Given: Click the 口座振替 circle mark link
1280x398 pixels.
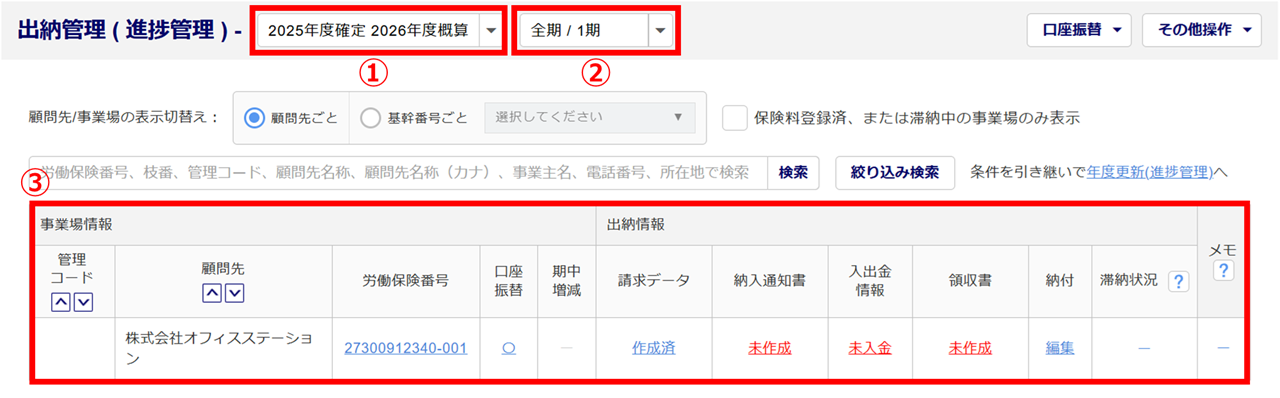Looking at the screenshot, I should click(x=508, y=348).
